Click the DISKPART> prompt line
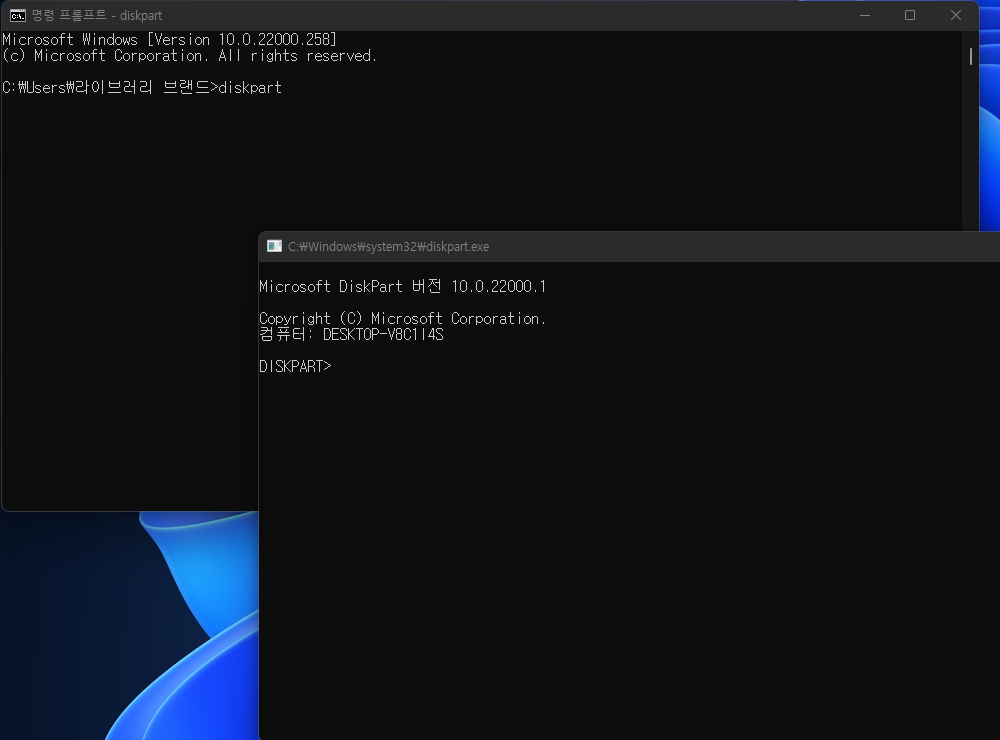The height and width of the screenshot is (740, 1000). point(295,366)
